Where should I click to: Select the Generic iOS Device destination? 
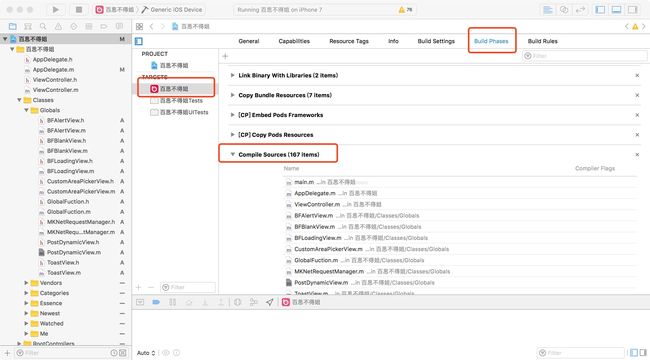pyautogui.click(x=172, y=10)
